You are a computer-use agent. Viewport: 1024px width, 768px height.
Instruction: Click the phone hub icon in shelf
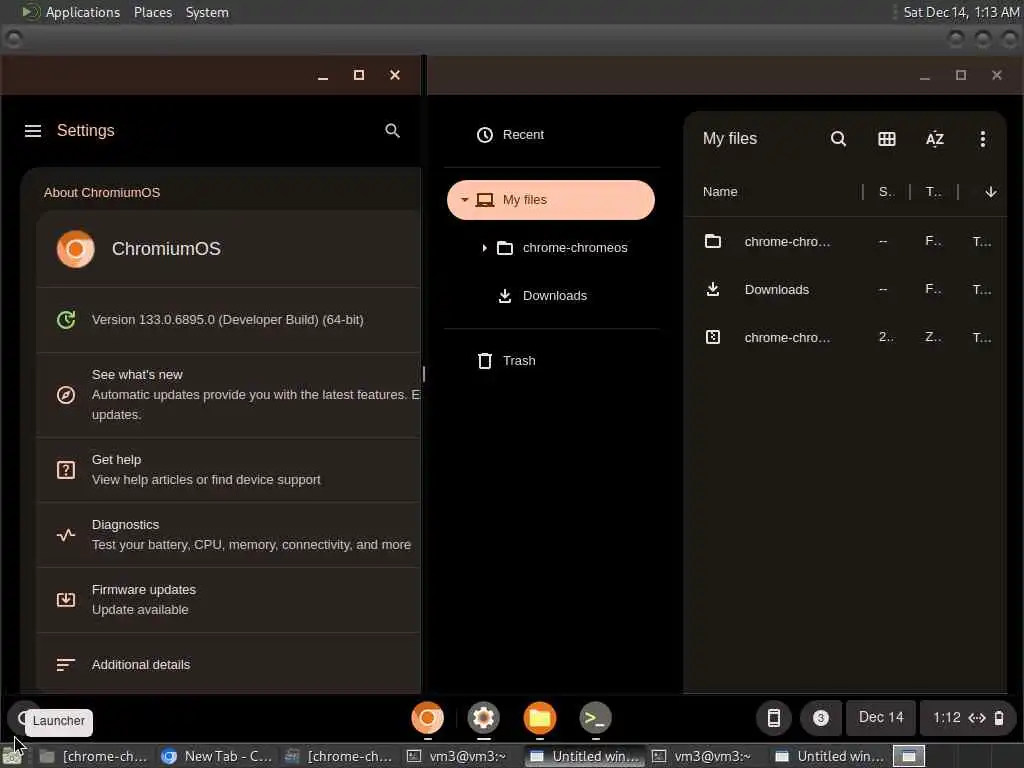click(x=774, y=718)
